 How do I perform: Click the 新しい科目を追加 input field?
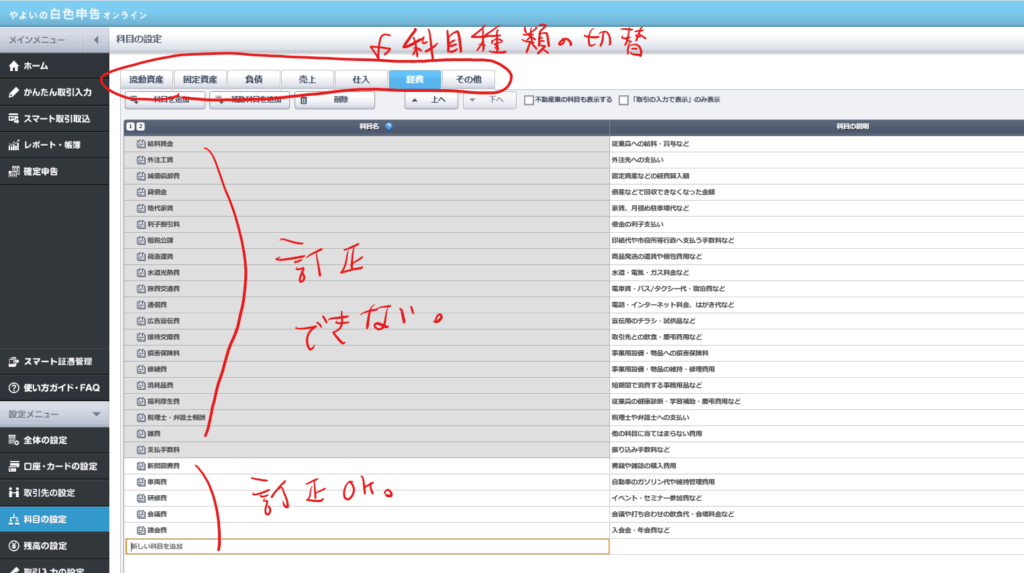[x=366, y=546]
